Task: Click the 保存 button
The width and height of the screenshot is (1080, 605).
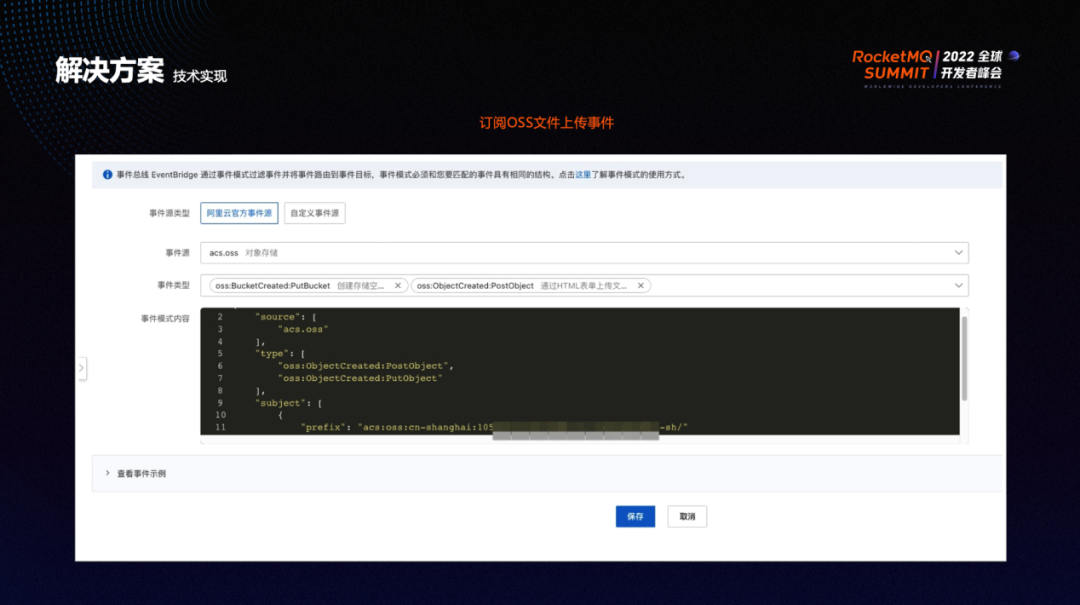Action: click(x=635, y=516)
